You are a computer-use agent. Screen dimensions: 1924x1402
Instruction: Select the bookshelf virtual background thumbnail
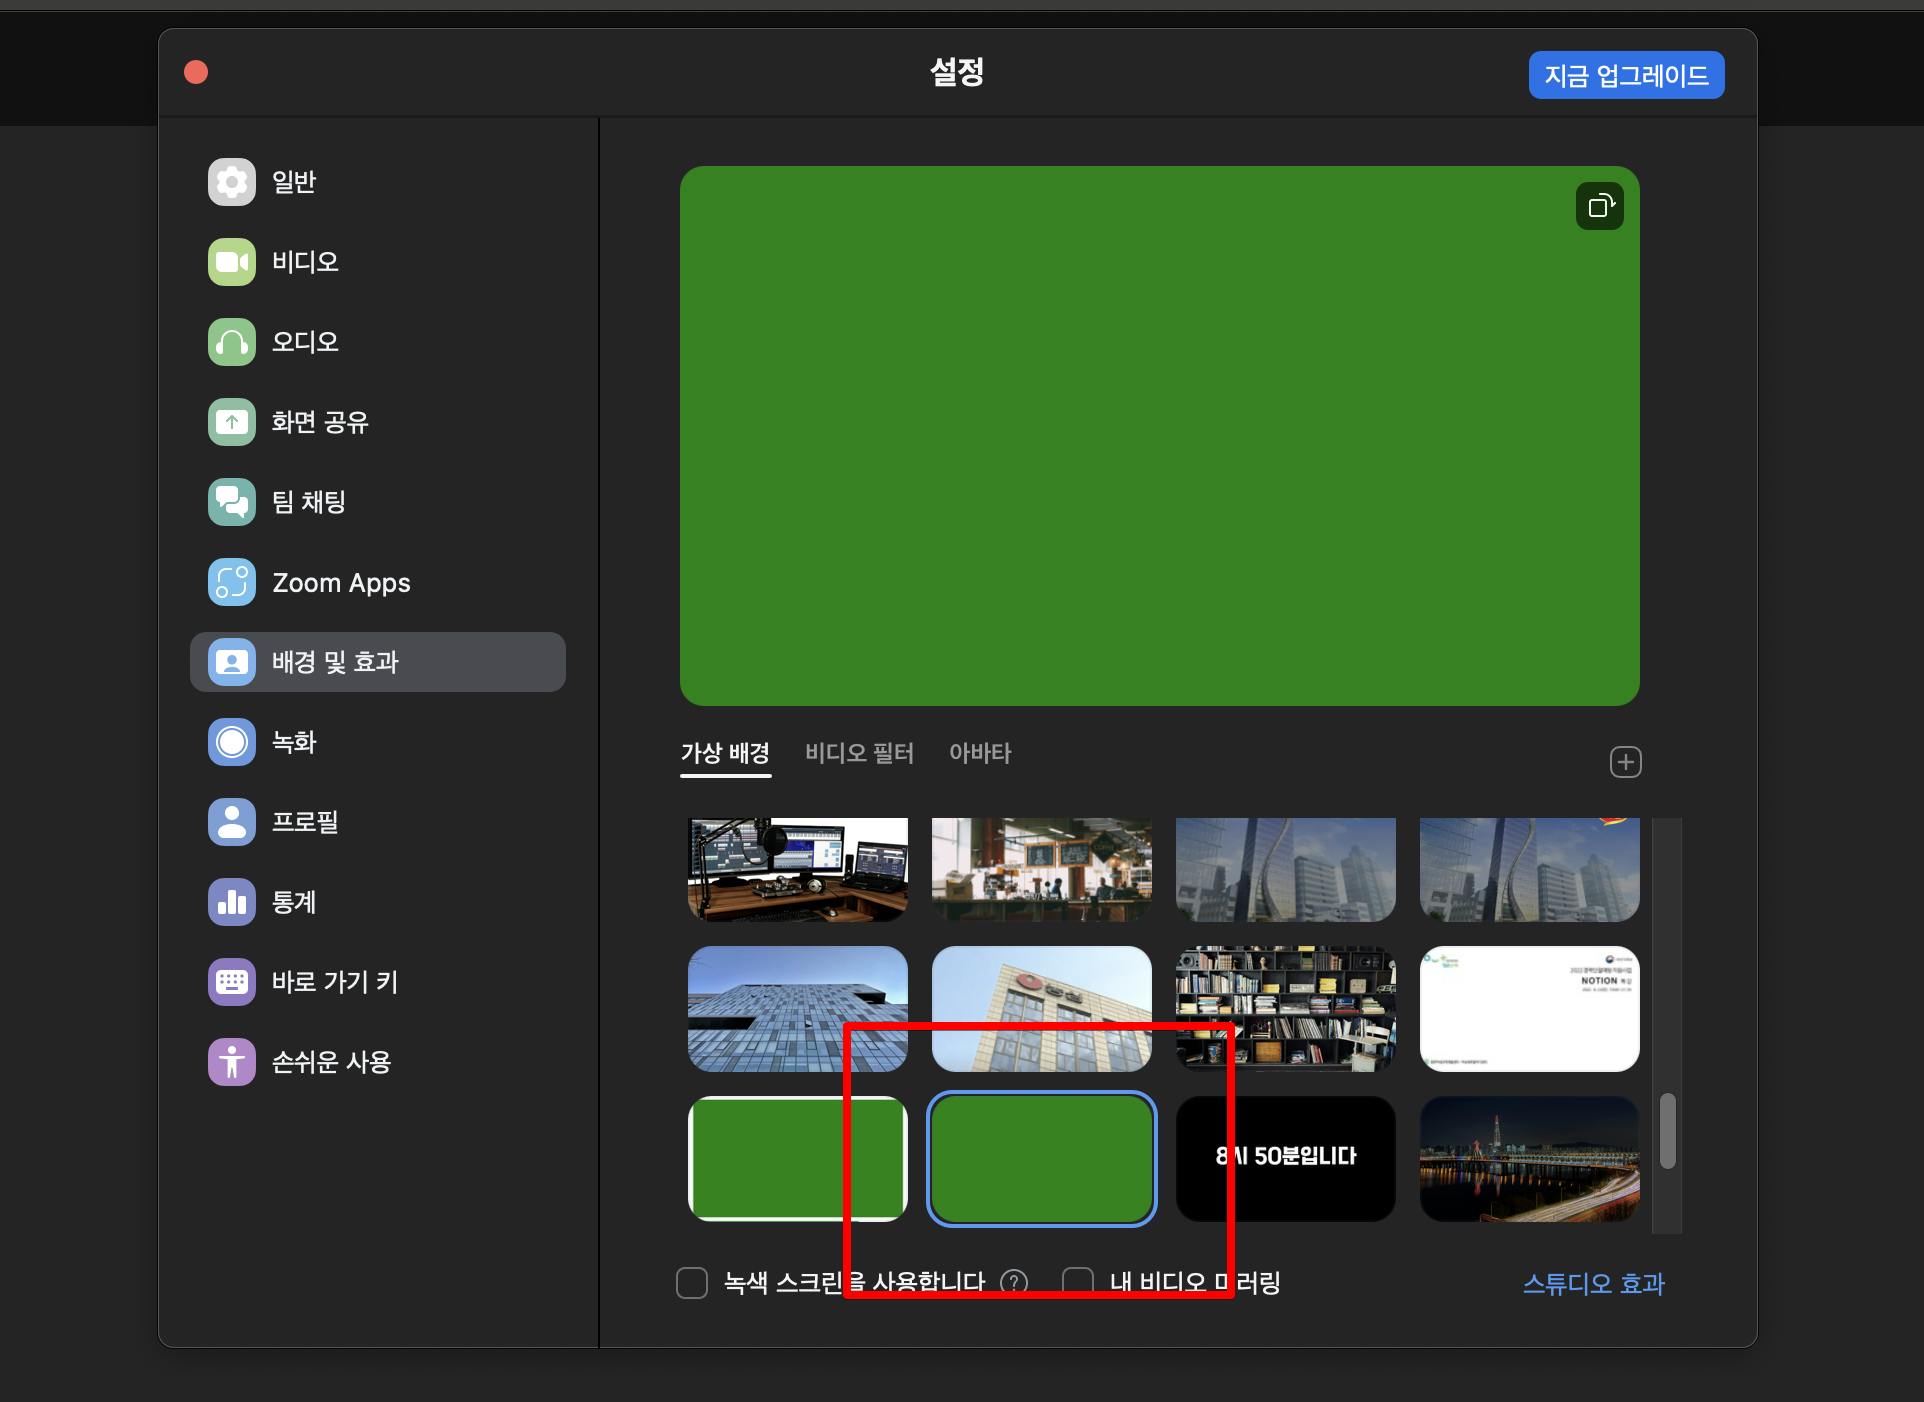[x=1285, y=1008]
